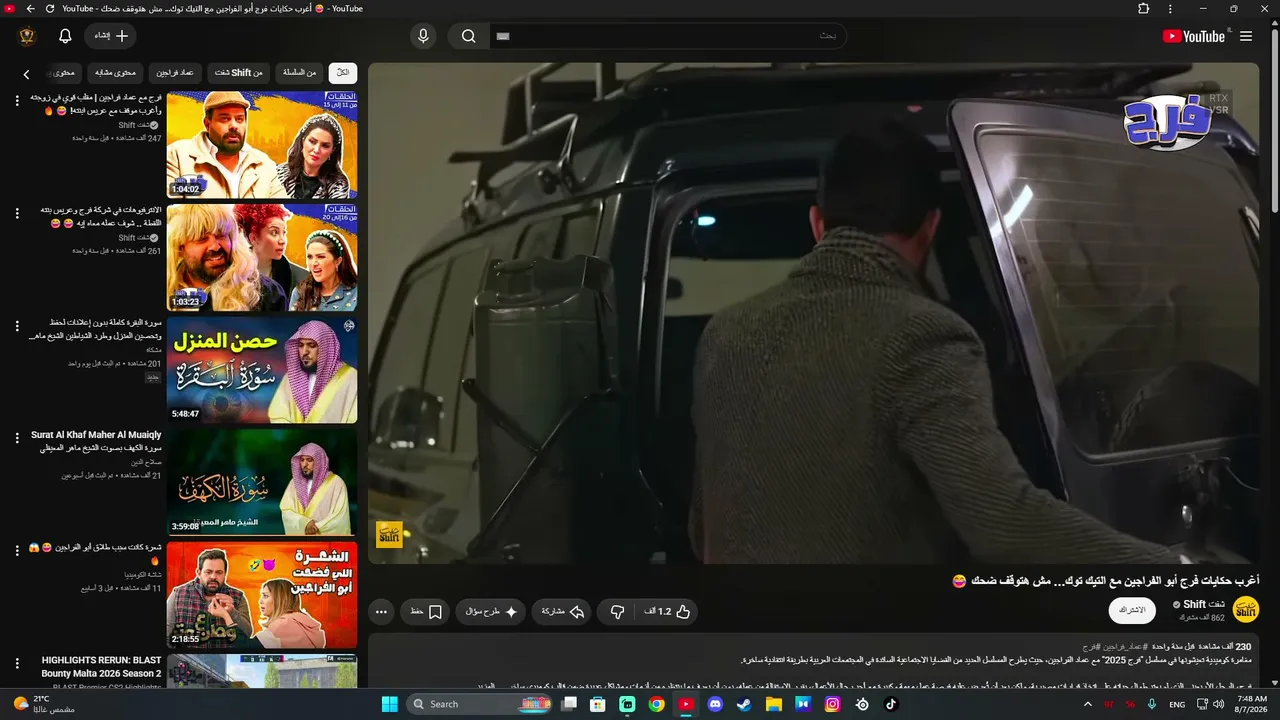This screenshot has width=1280, height=720.
Task: Click the video player to toggle playback
Action: tap(813, 313)
